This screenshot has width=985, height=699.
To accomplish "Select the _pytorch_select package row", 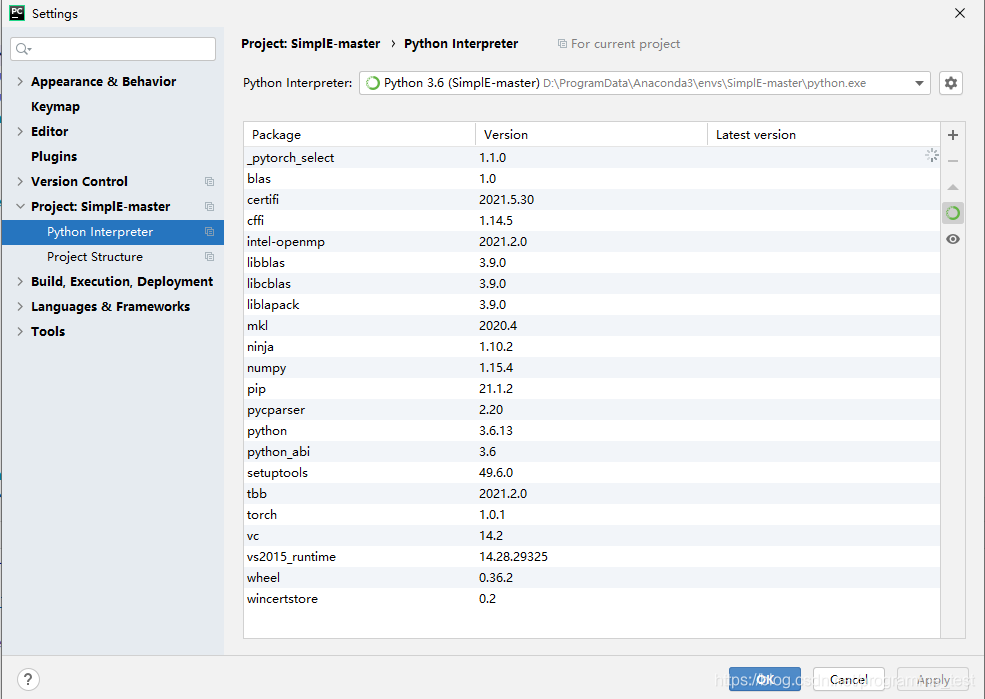I will click(592, 158).
